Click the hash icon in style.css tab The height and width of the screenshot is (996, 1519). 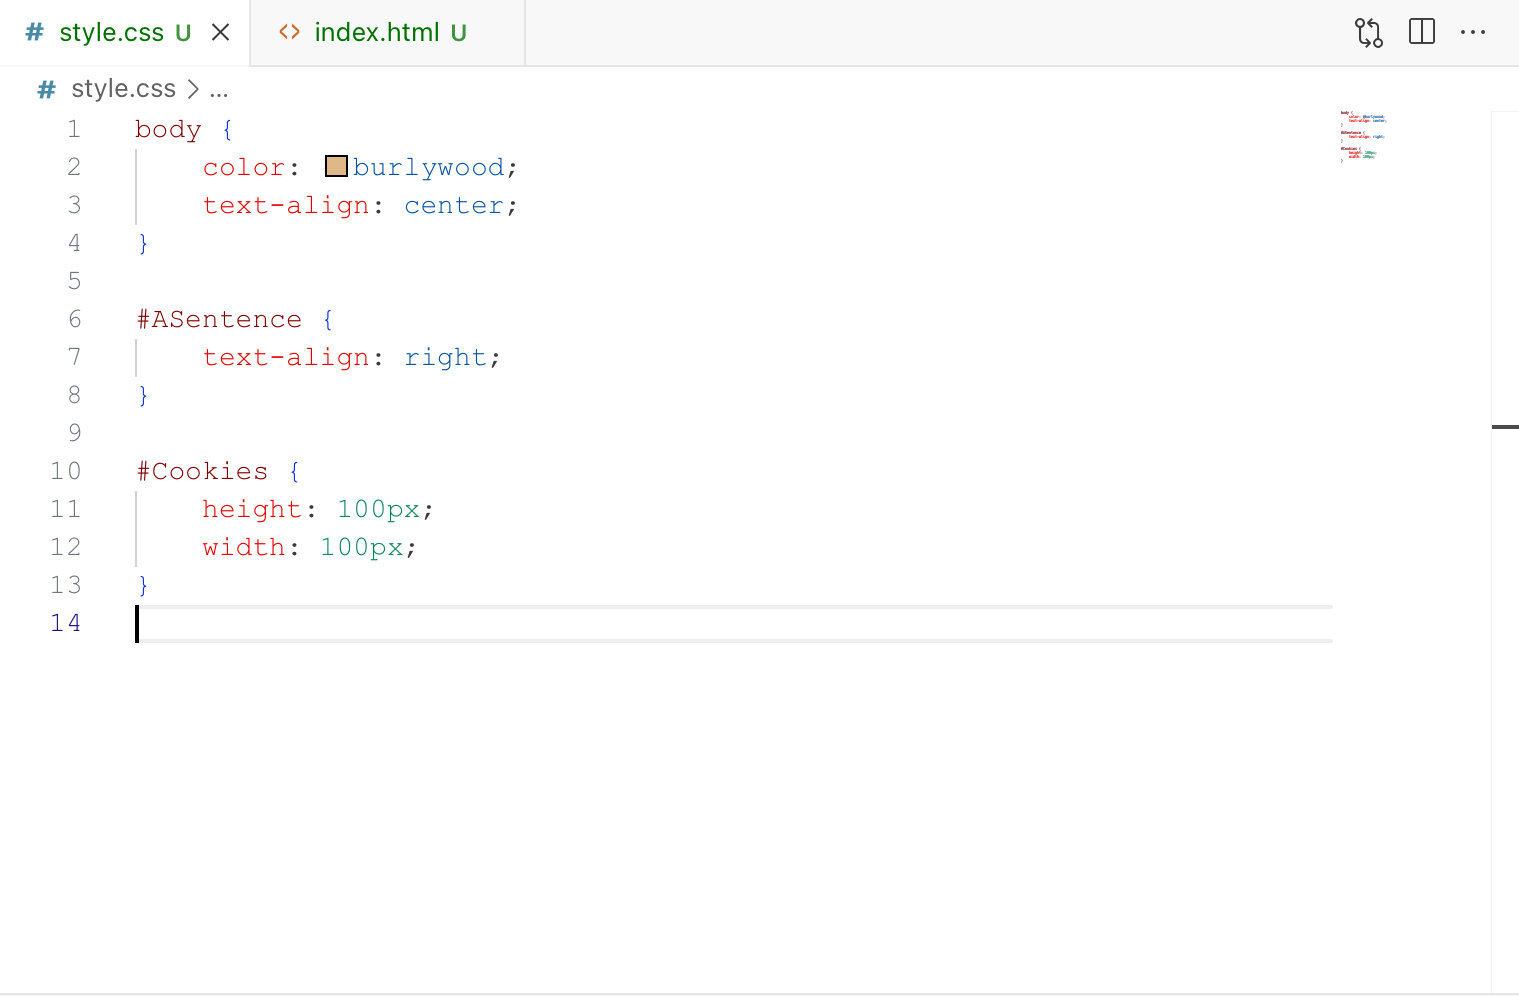coord(35,32)
